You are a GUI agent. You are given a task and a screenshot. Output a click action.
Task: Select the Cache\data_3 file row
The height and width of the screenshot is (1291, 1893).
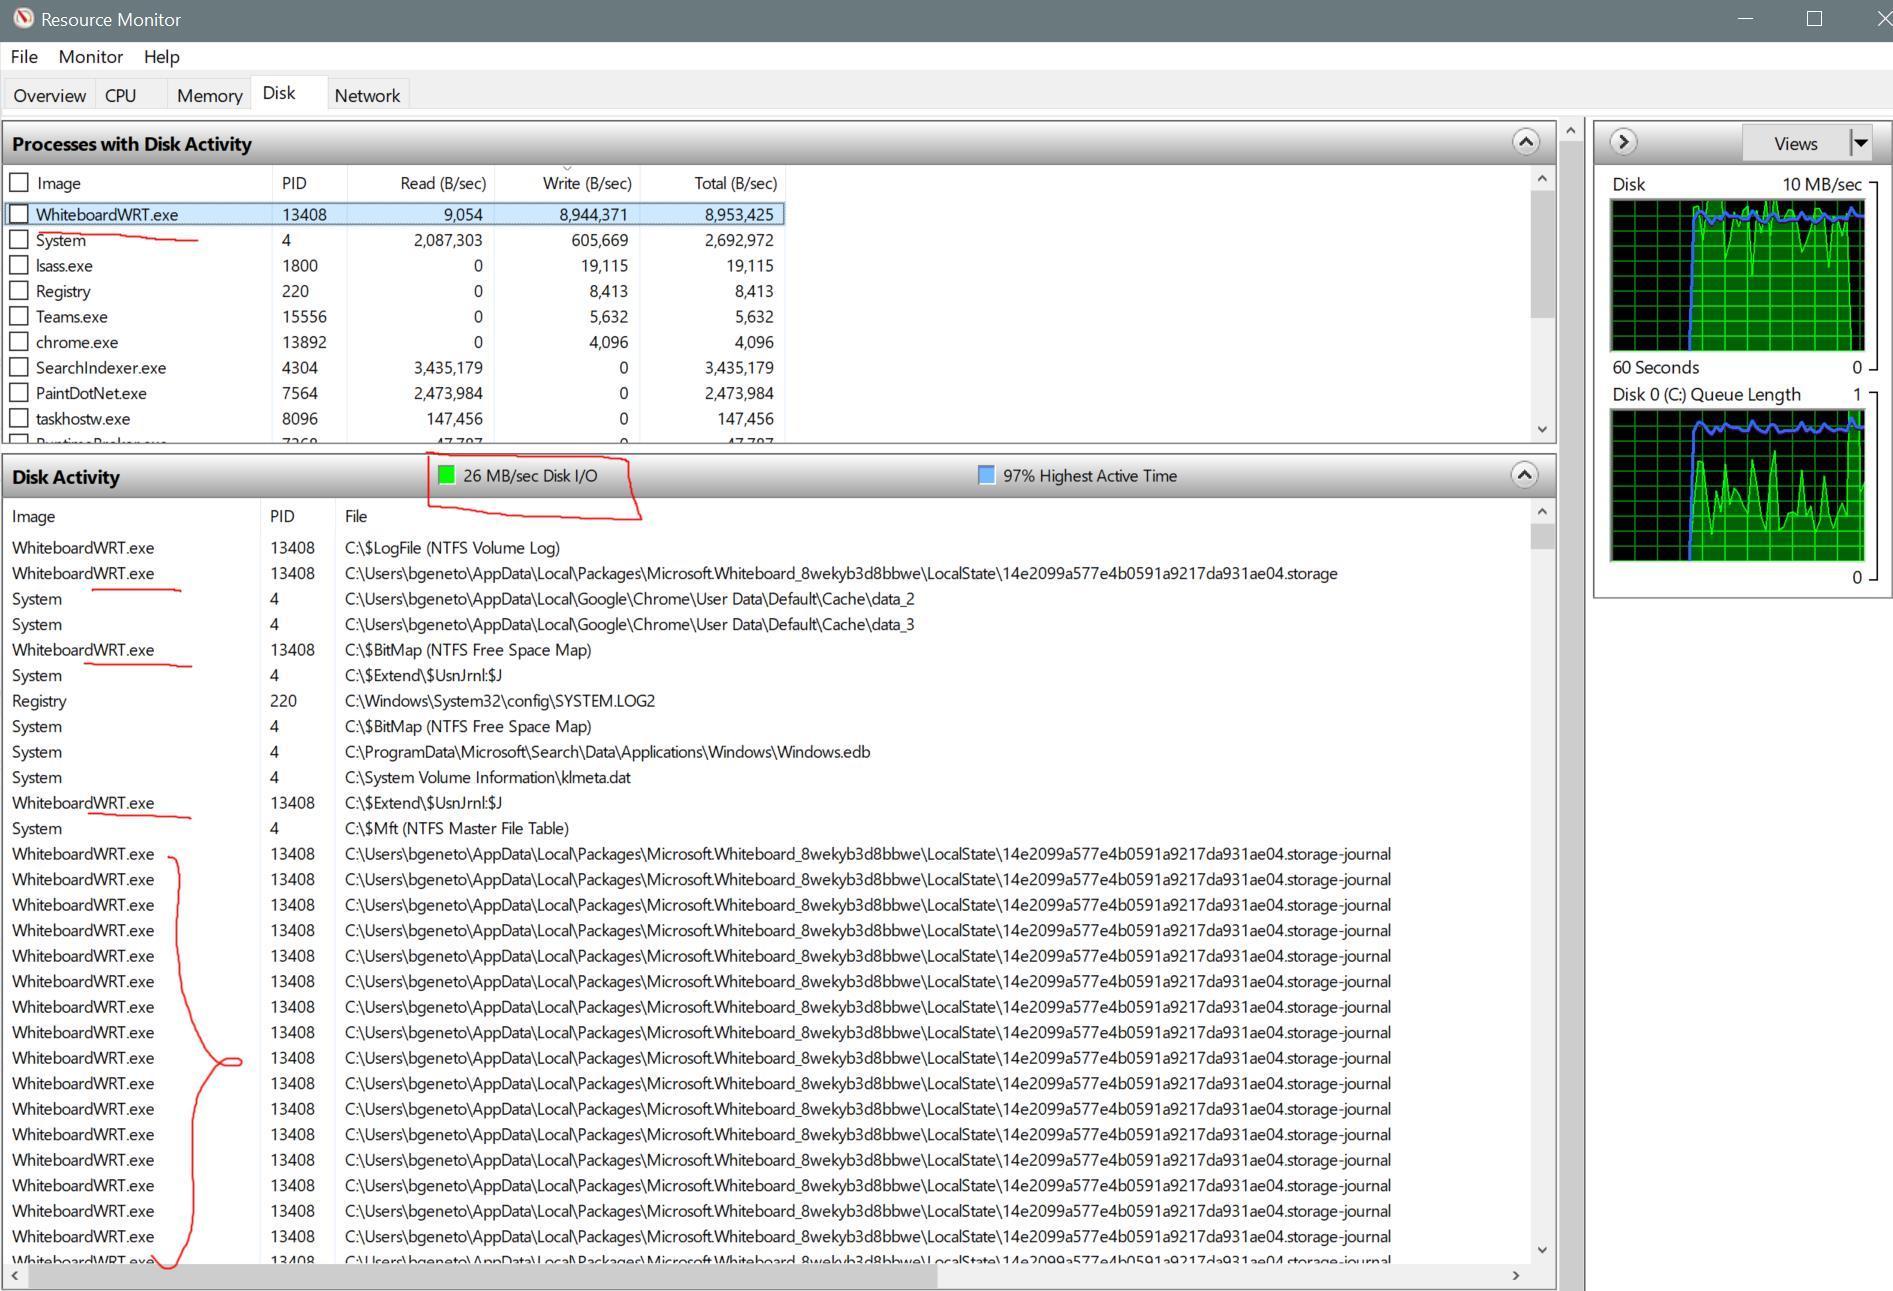point(767,624)
